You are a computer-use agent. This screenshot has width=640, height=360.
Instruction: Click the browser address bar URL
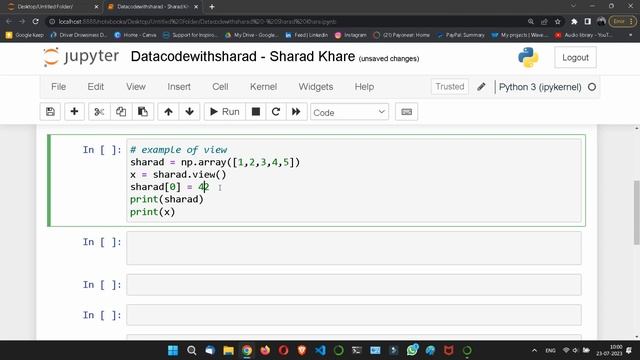(x=198, y=22)
